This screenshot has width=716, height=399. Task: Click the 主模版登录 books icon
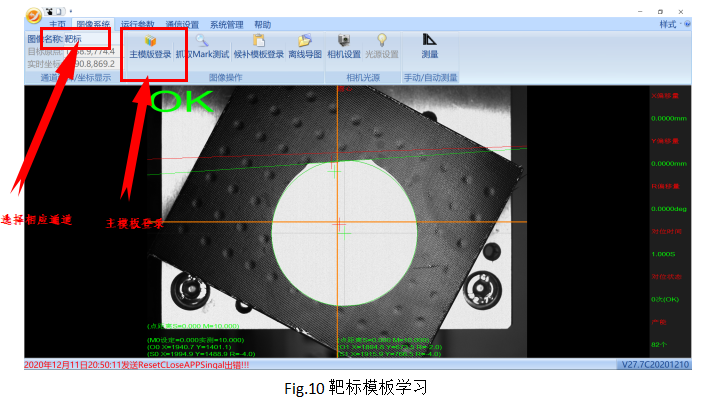pos(150,41)
